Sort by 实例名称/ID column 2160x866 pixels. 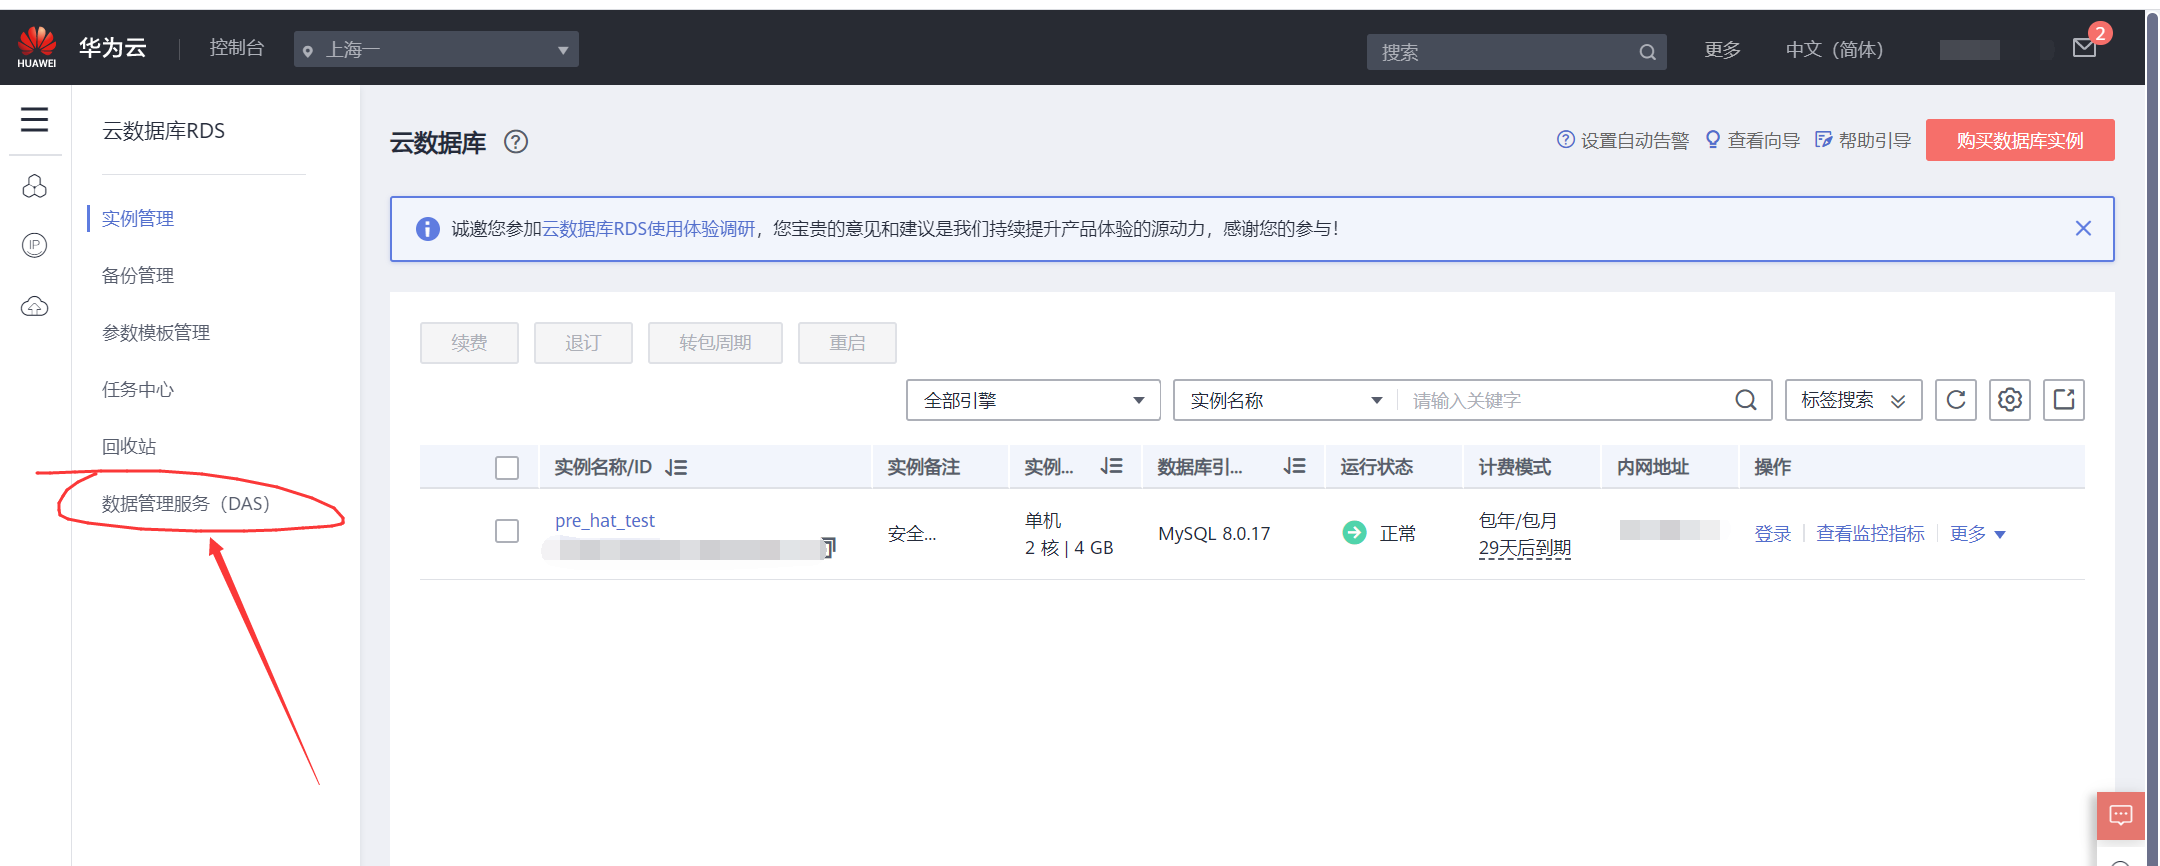click(677, 467)
